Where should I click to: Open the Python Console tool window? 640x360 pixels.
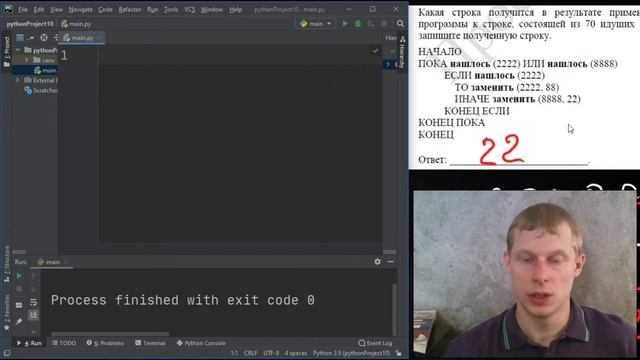pos(201,343)
